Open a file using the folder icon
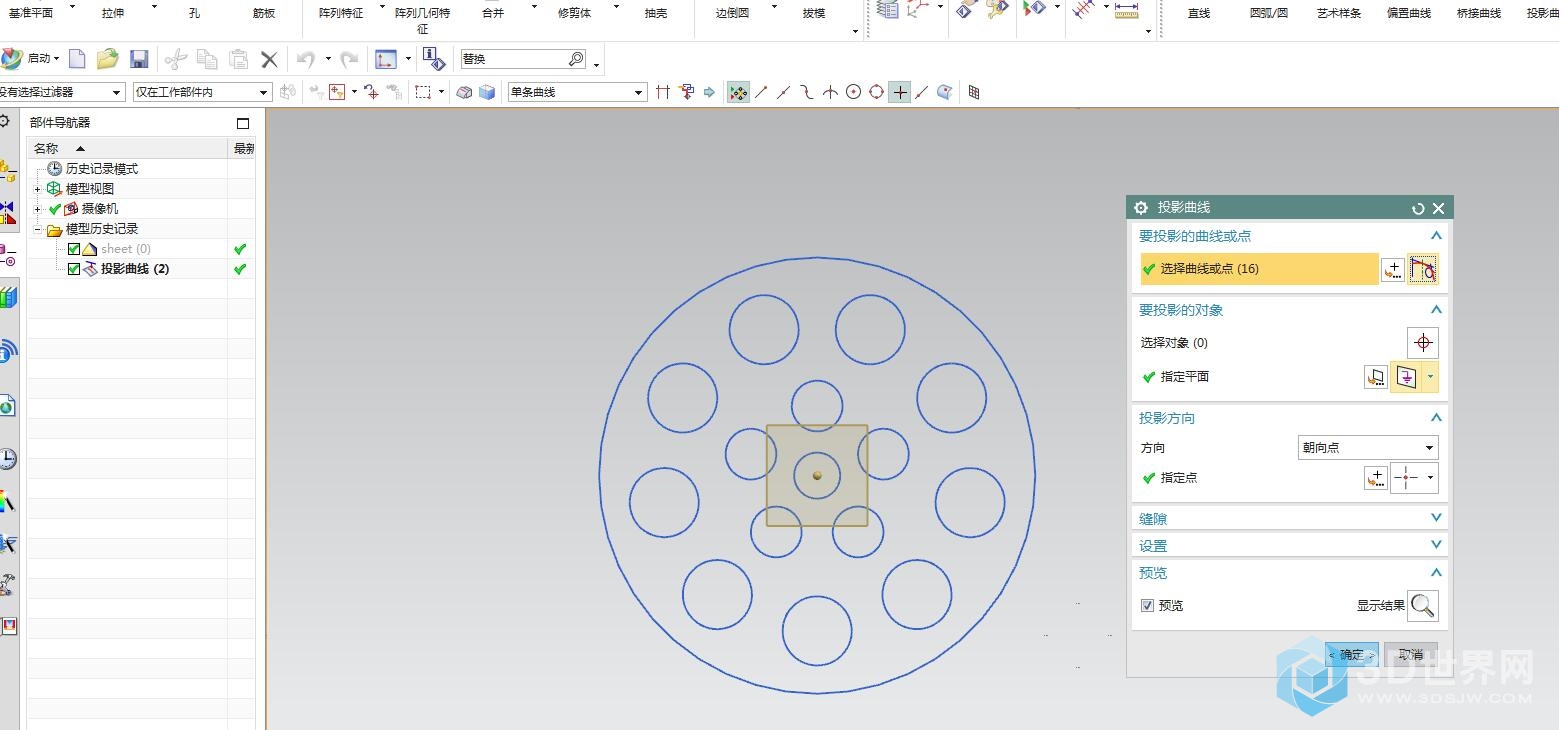Image resolution: width=1559 pixels, height=730 pixels. pos(108,59)
